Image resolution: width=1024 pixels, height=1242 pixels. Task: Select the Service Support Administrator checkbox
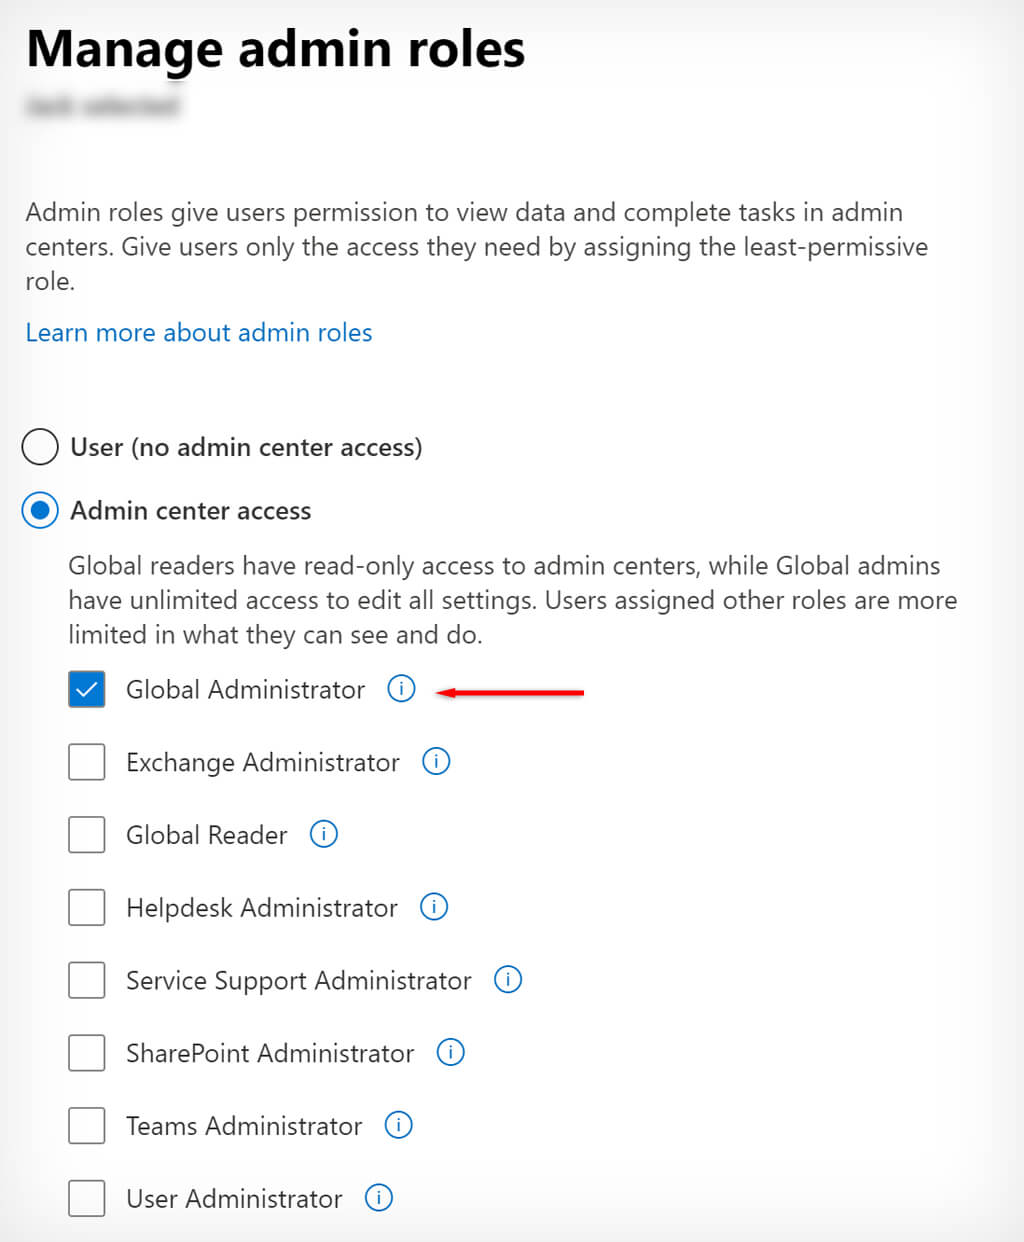tap(87, 980)
